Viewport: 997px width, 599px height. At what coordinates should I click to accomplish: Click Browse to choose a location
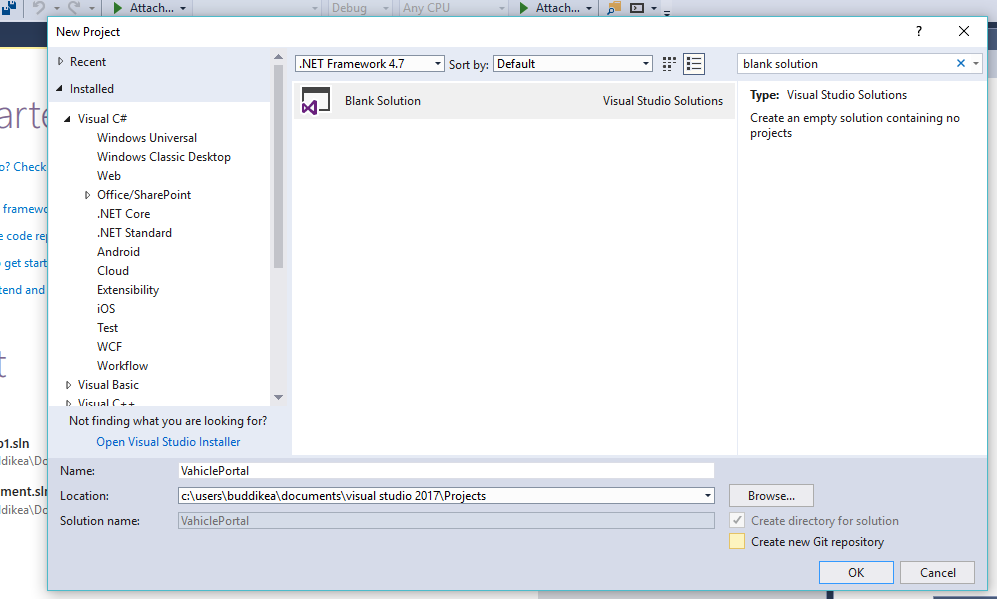click(x=771, y=495)
